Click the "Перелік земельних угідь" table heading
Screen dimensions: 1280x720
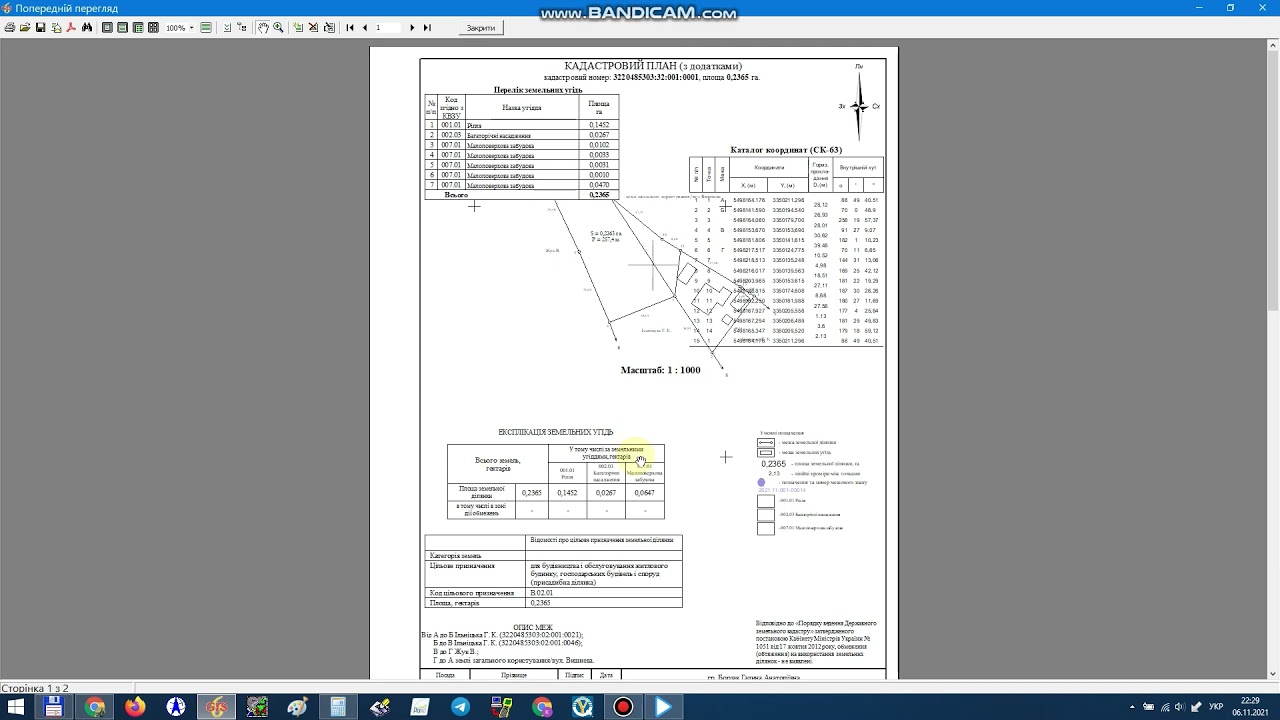[x=538, y=90]
